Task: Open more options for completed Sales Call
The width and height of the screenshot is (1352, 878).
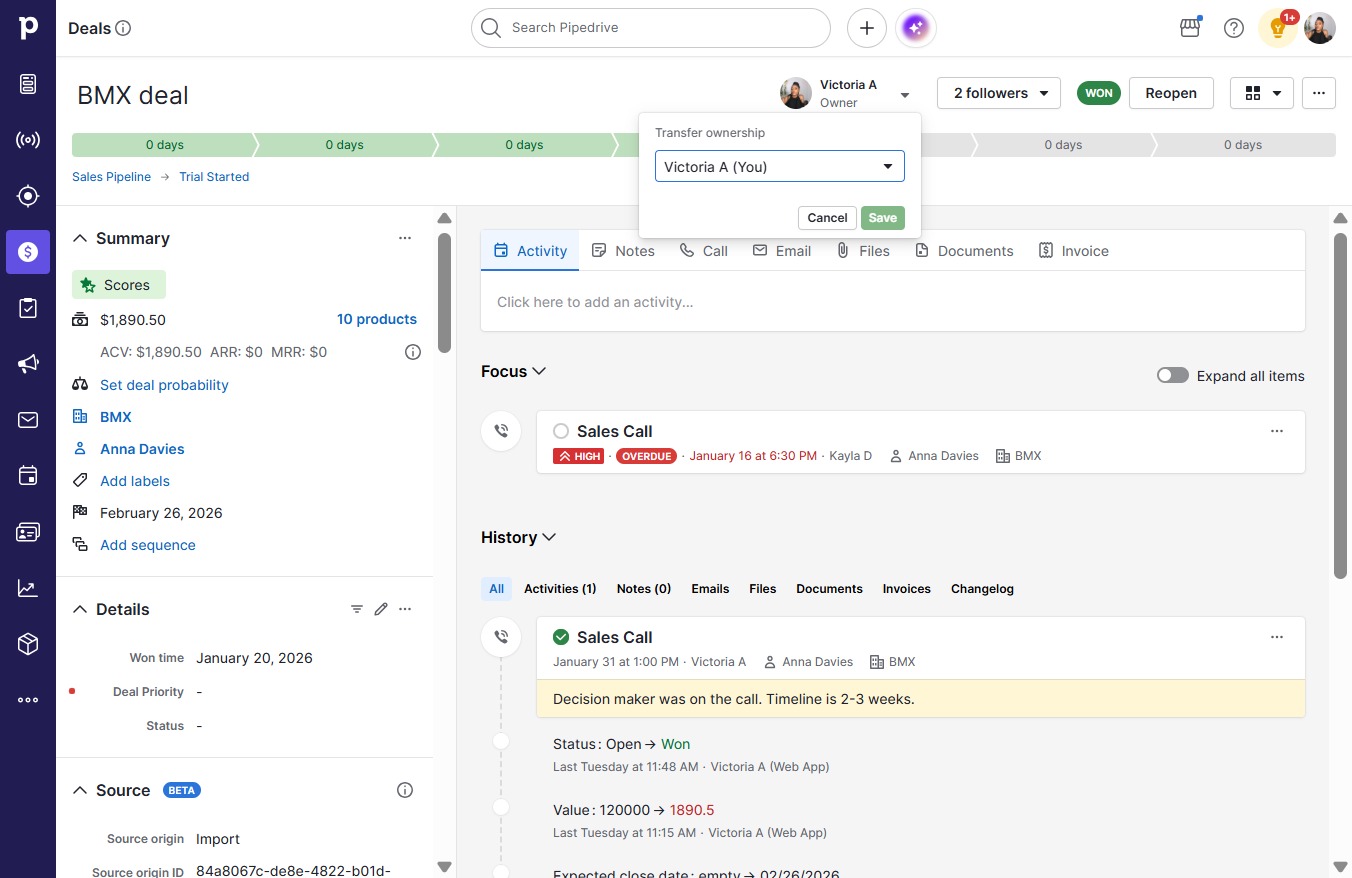Action: [1277, 637]
